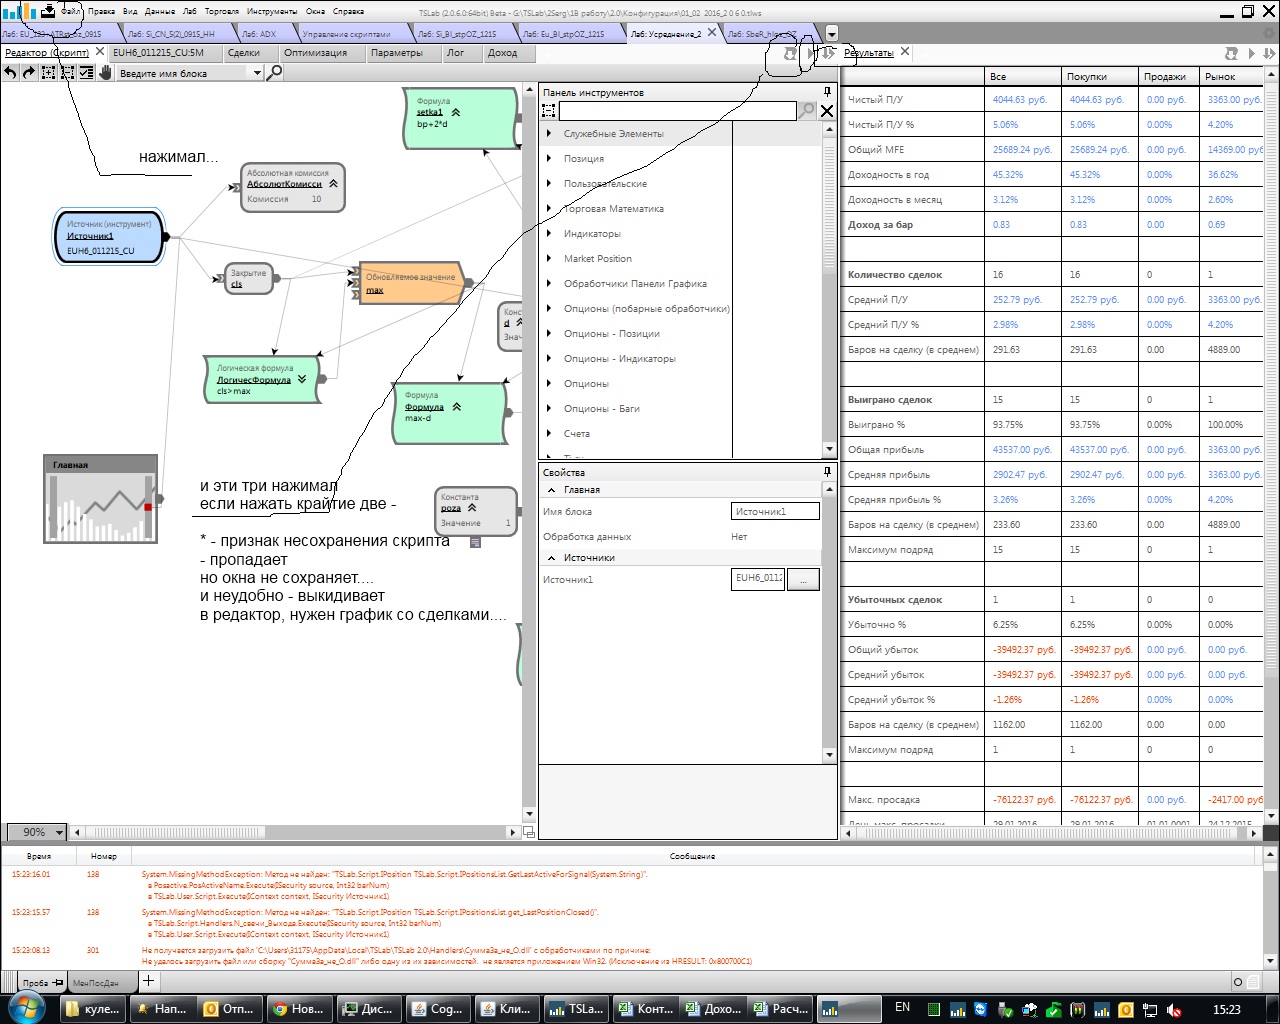
Task: Click the checklist icon in editor toolbar
Action: [86, 73]
